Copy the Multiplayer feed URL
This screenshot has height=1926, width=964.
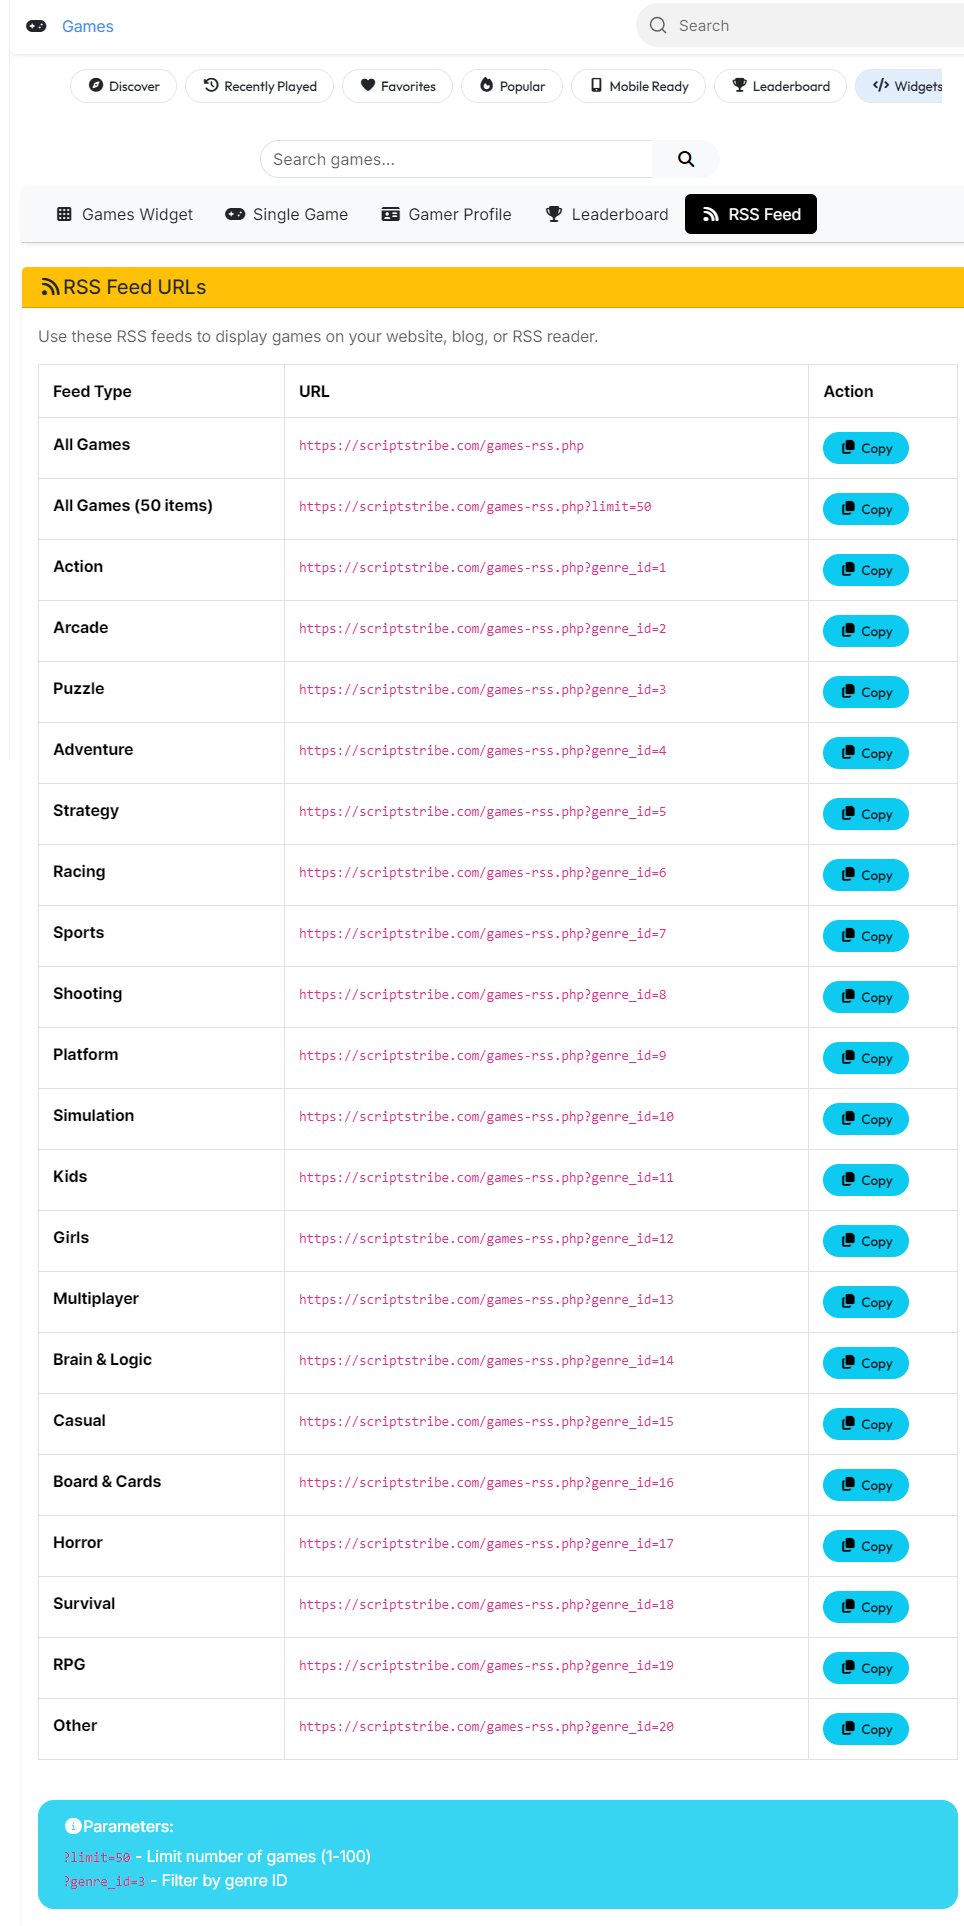pos(866,1302)
